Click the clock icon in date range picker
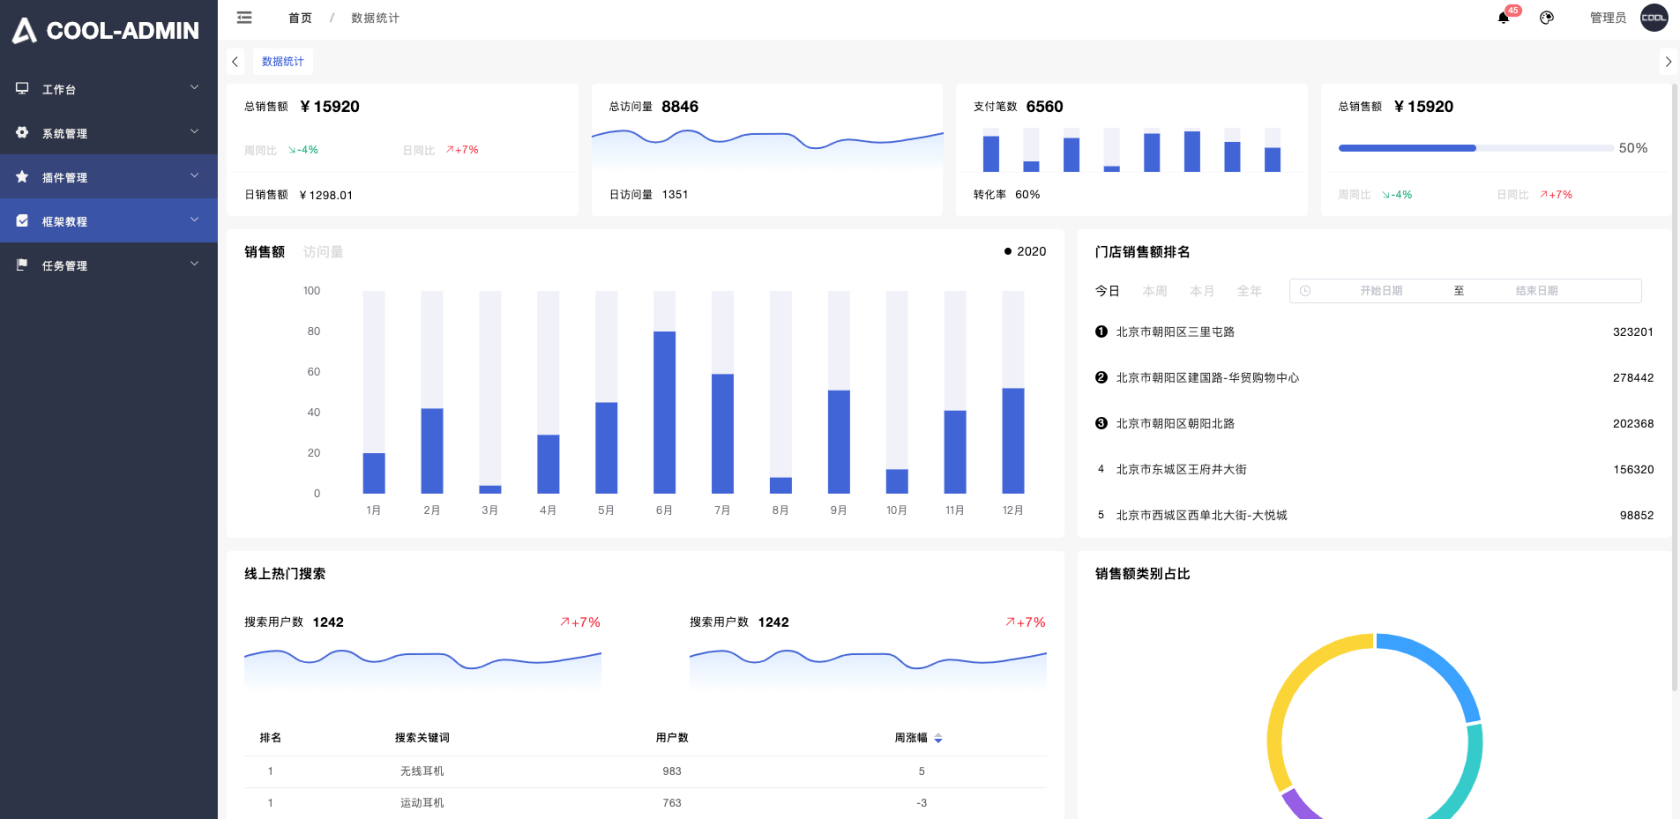This screenshot has height=819, width=1680. click(x=1305, y=291)
